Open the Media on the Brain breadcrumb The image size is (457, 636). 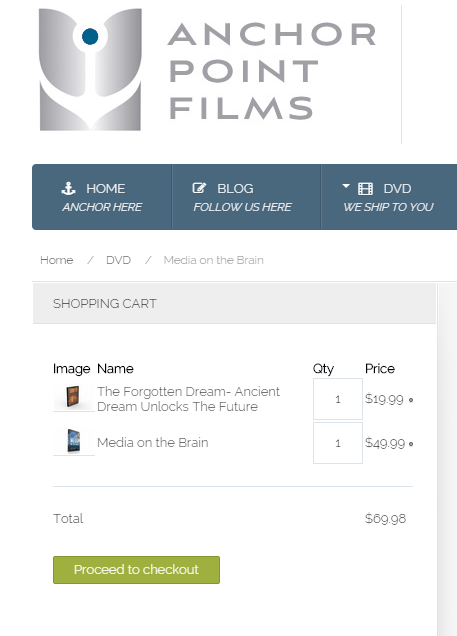[213, 260]
